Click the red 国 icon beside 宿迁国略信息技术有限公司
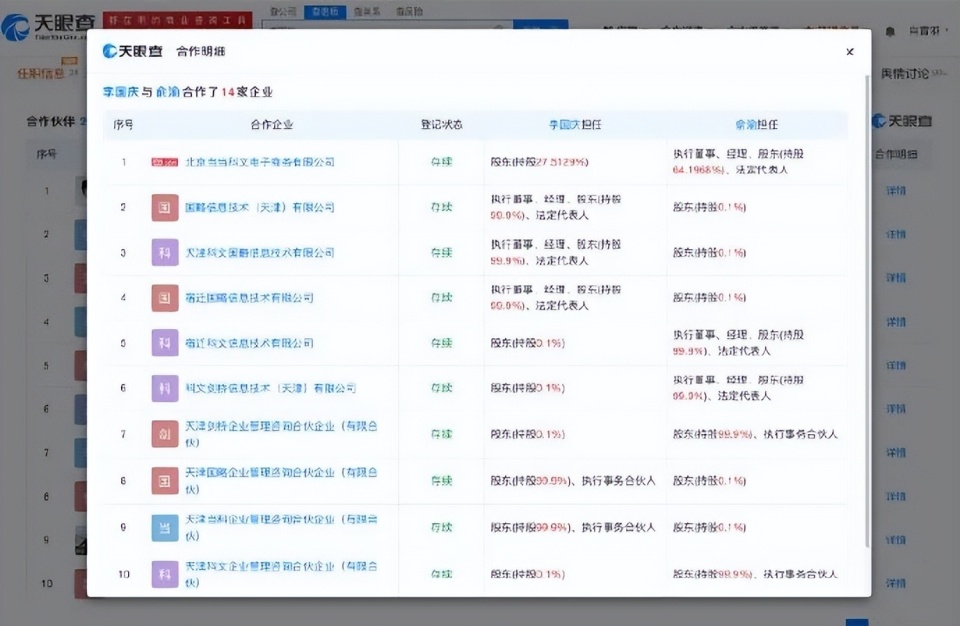 165,298
